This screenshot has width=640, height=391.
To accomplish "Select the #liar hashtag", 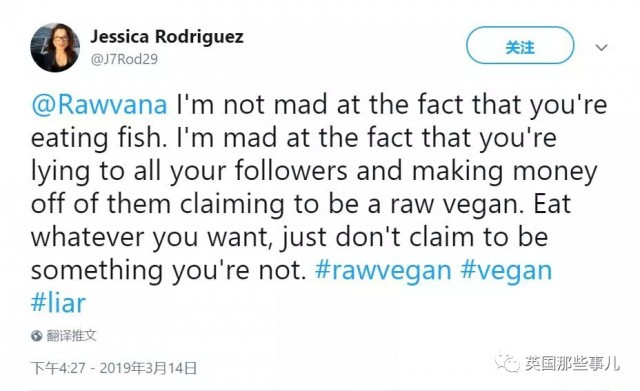I will pyautogui.click(x=58, y=303).
